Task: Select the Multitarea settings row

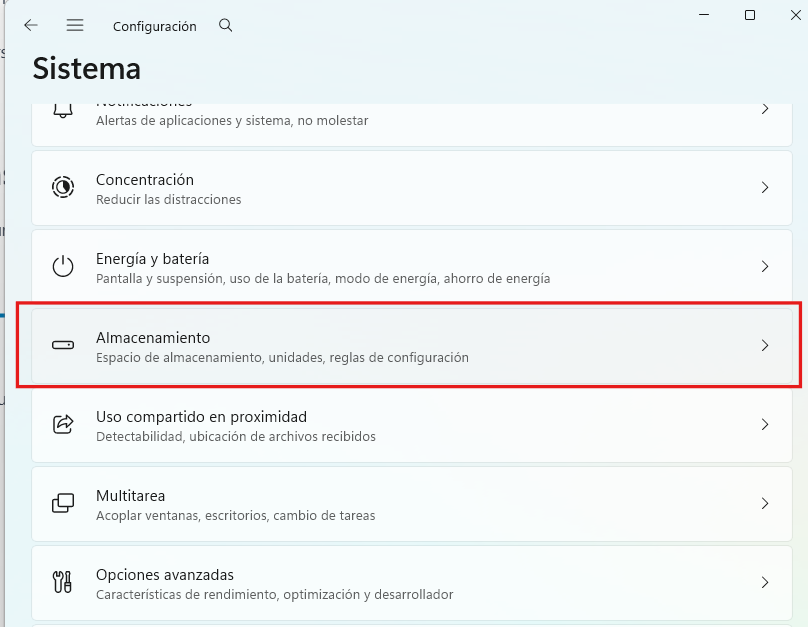Action: [x=410, y=503]
